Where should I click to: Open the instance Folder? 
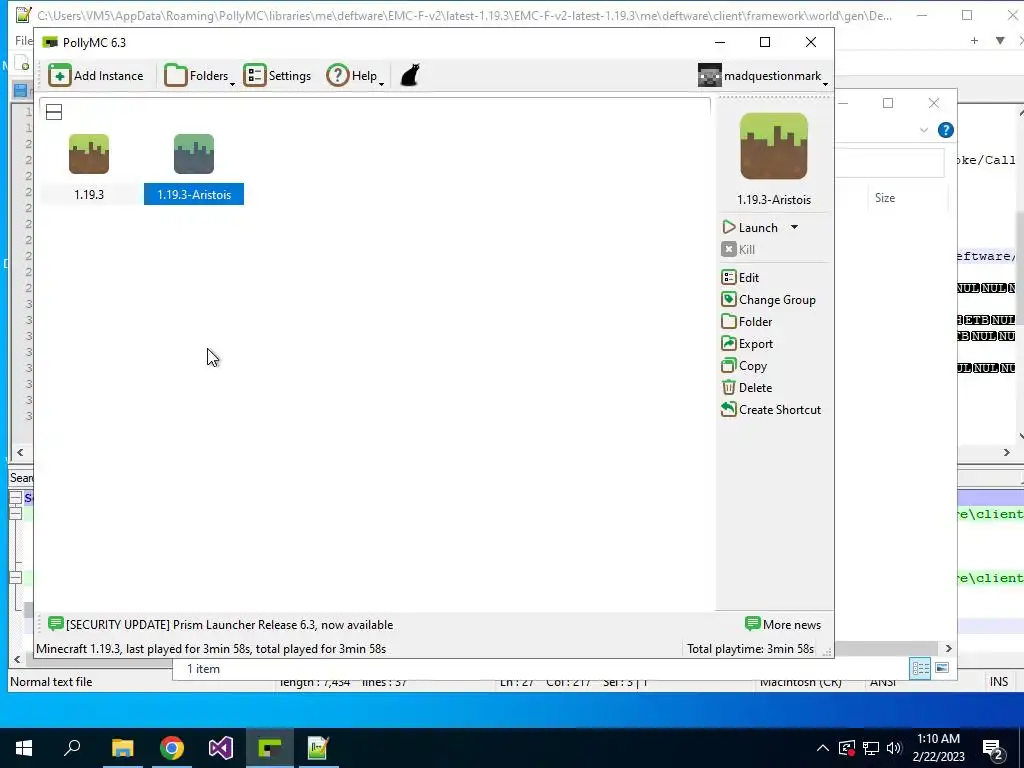747,322
